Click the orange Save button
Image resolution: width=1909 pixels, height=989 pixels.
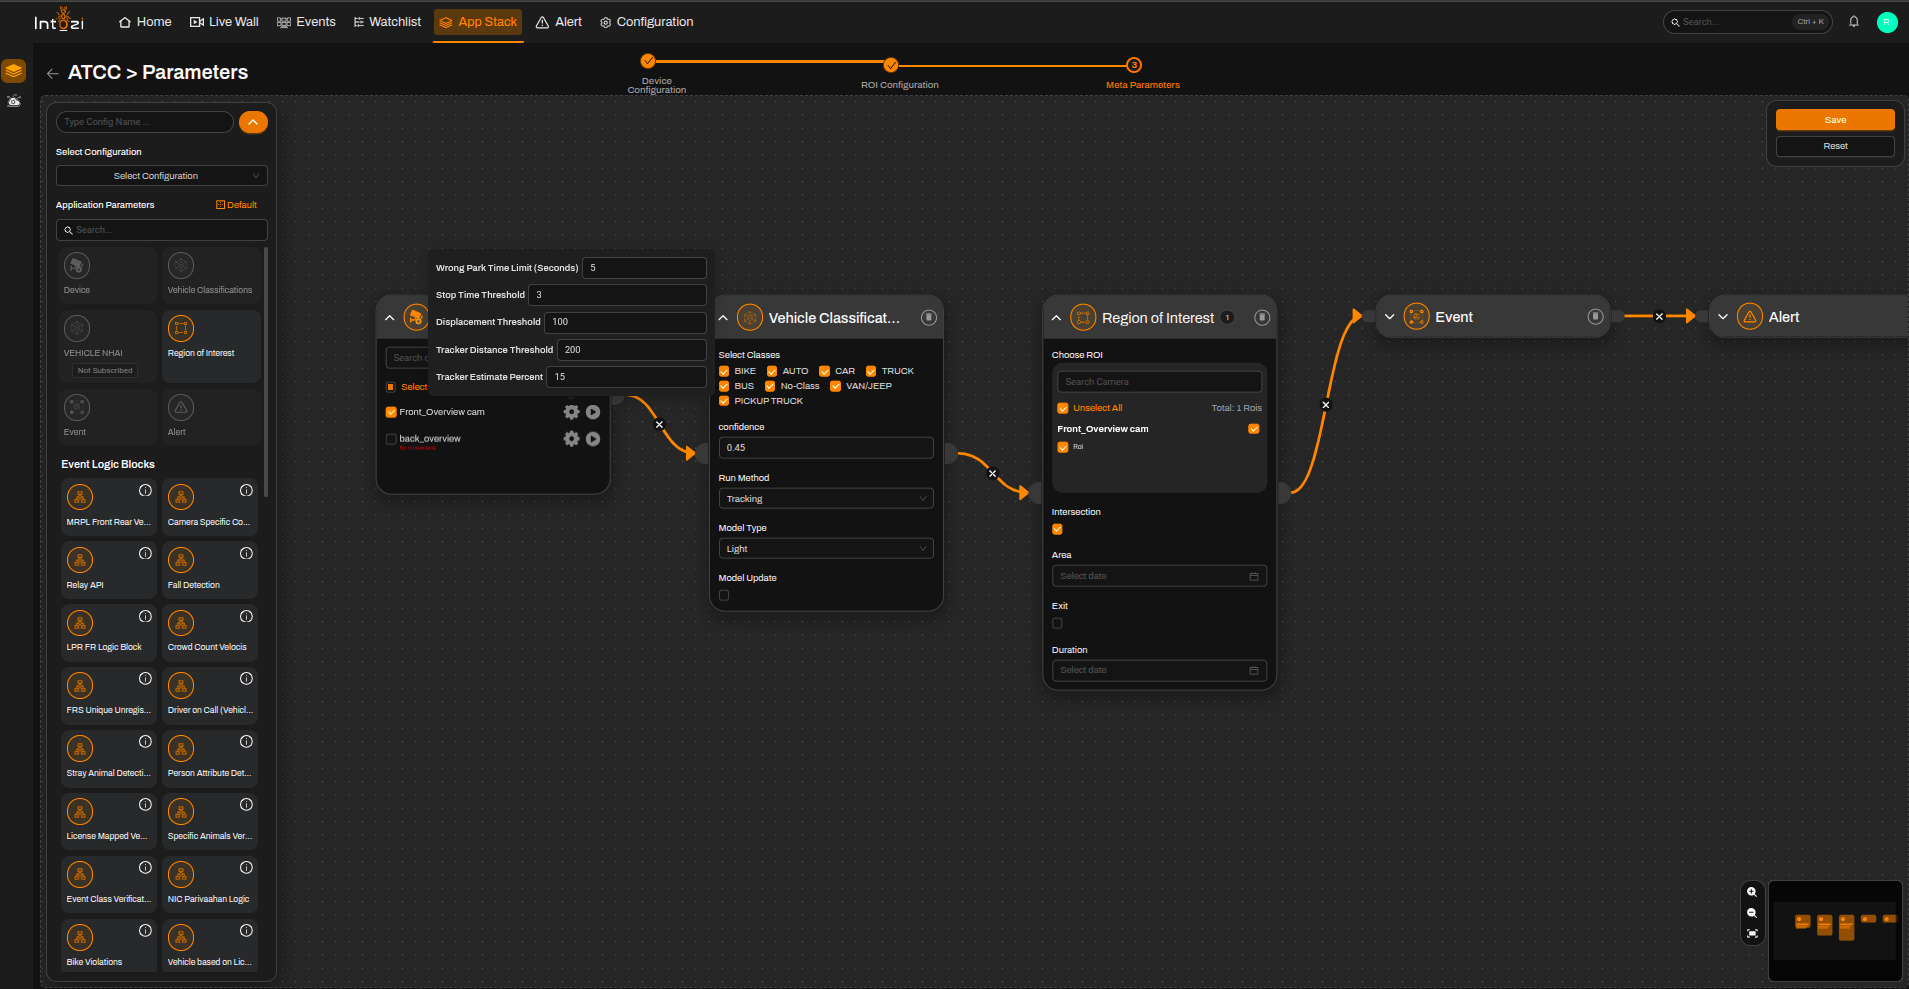point(1835,120)
